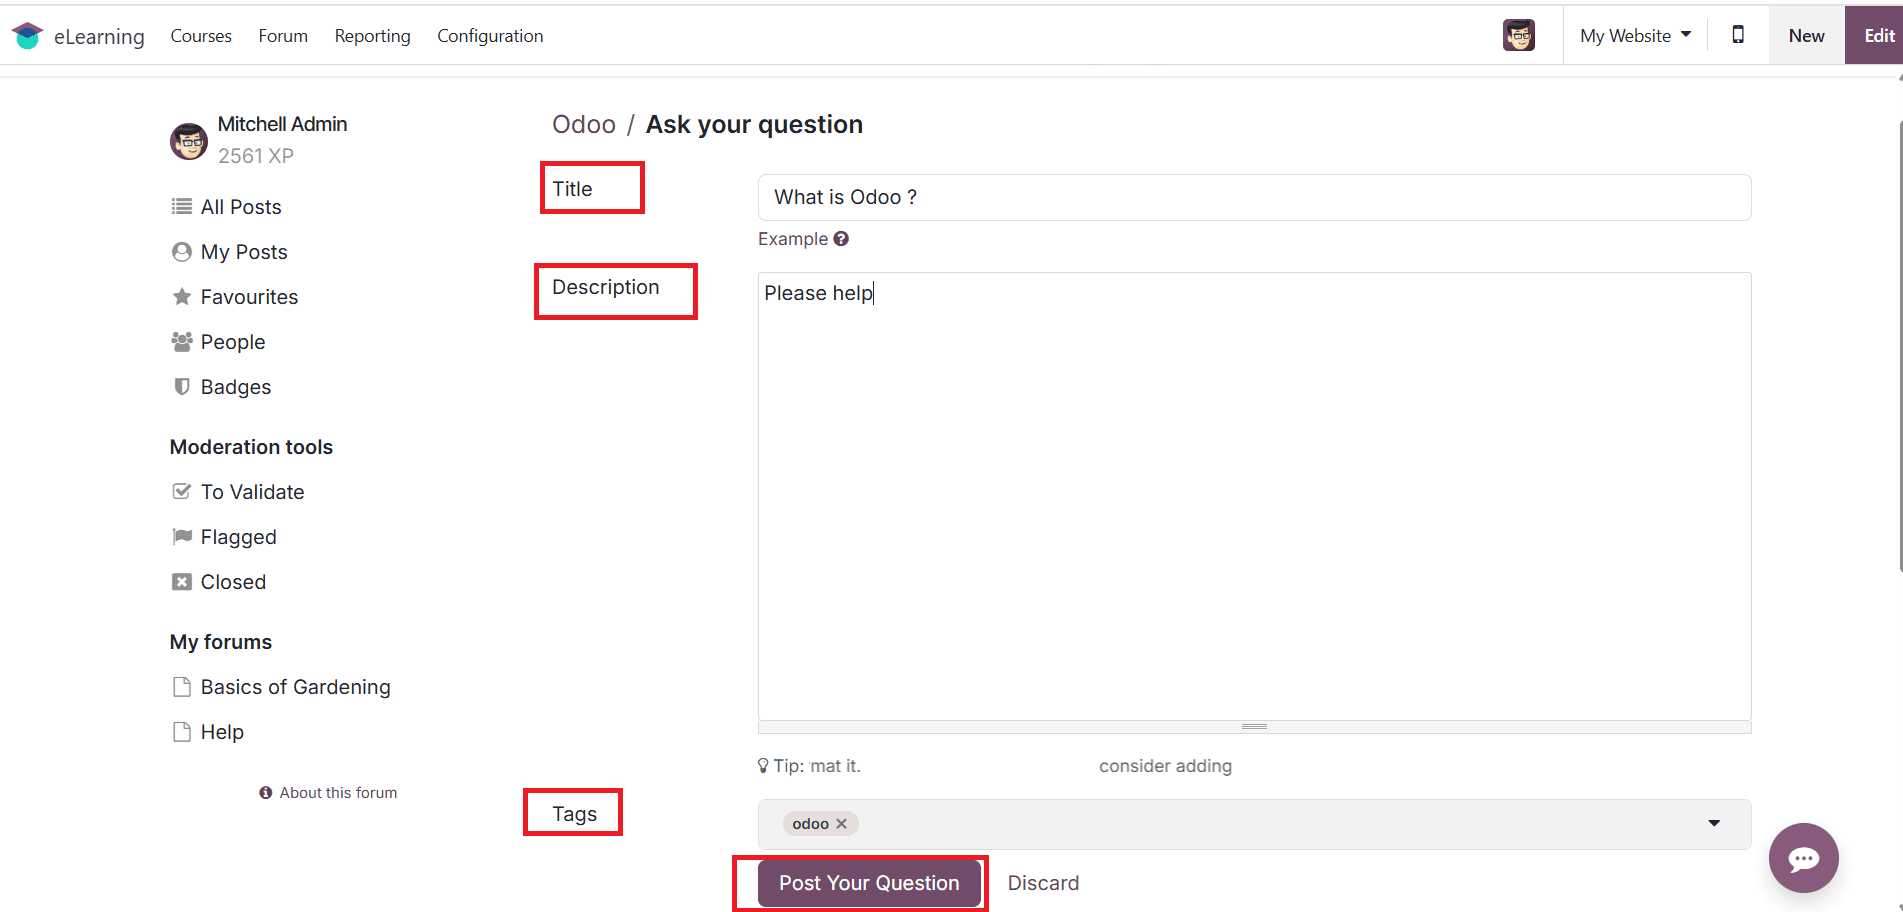Click the Discard link
The height and width of the screenshot is (912, 1903).
[x=1043, y=883]
